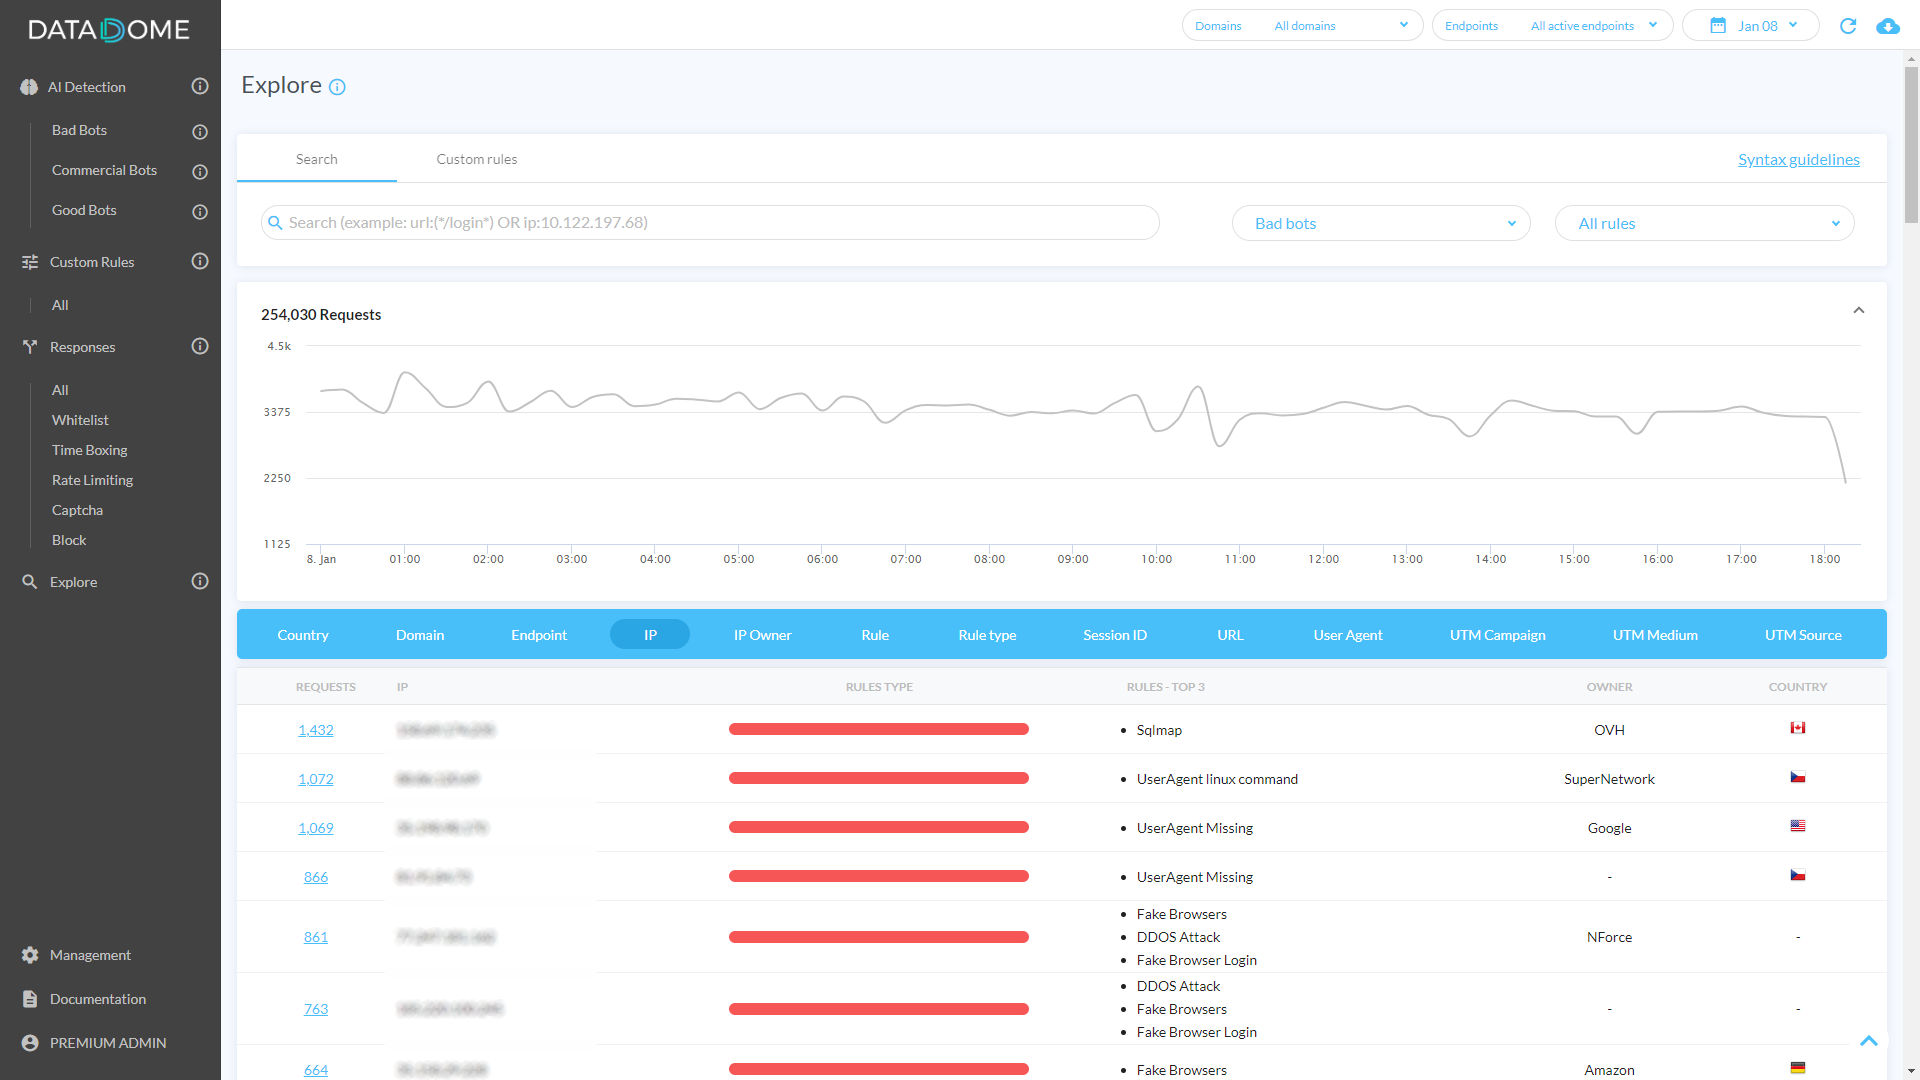This screenshot has height=1080, width=1920.
Task: Click the scroll-to-top arrow icon
Action: pyautogui.click(x=1868, y=1041)
